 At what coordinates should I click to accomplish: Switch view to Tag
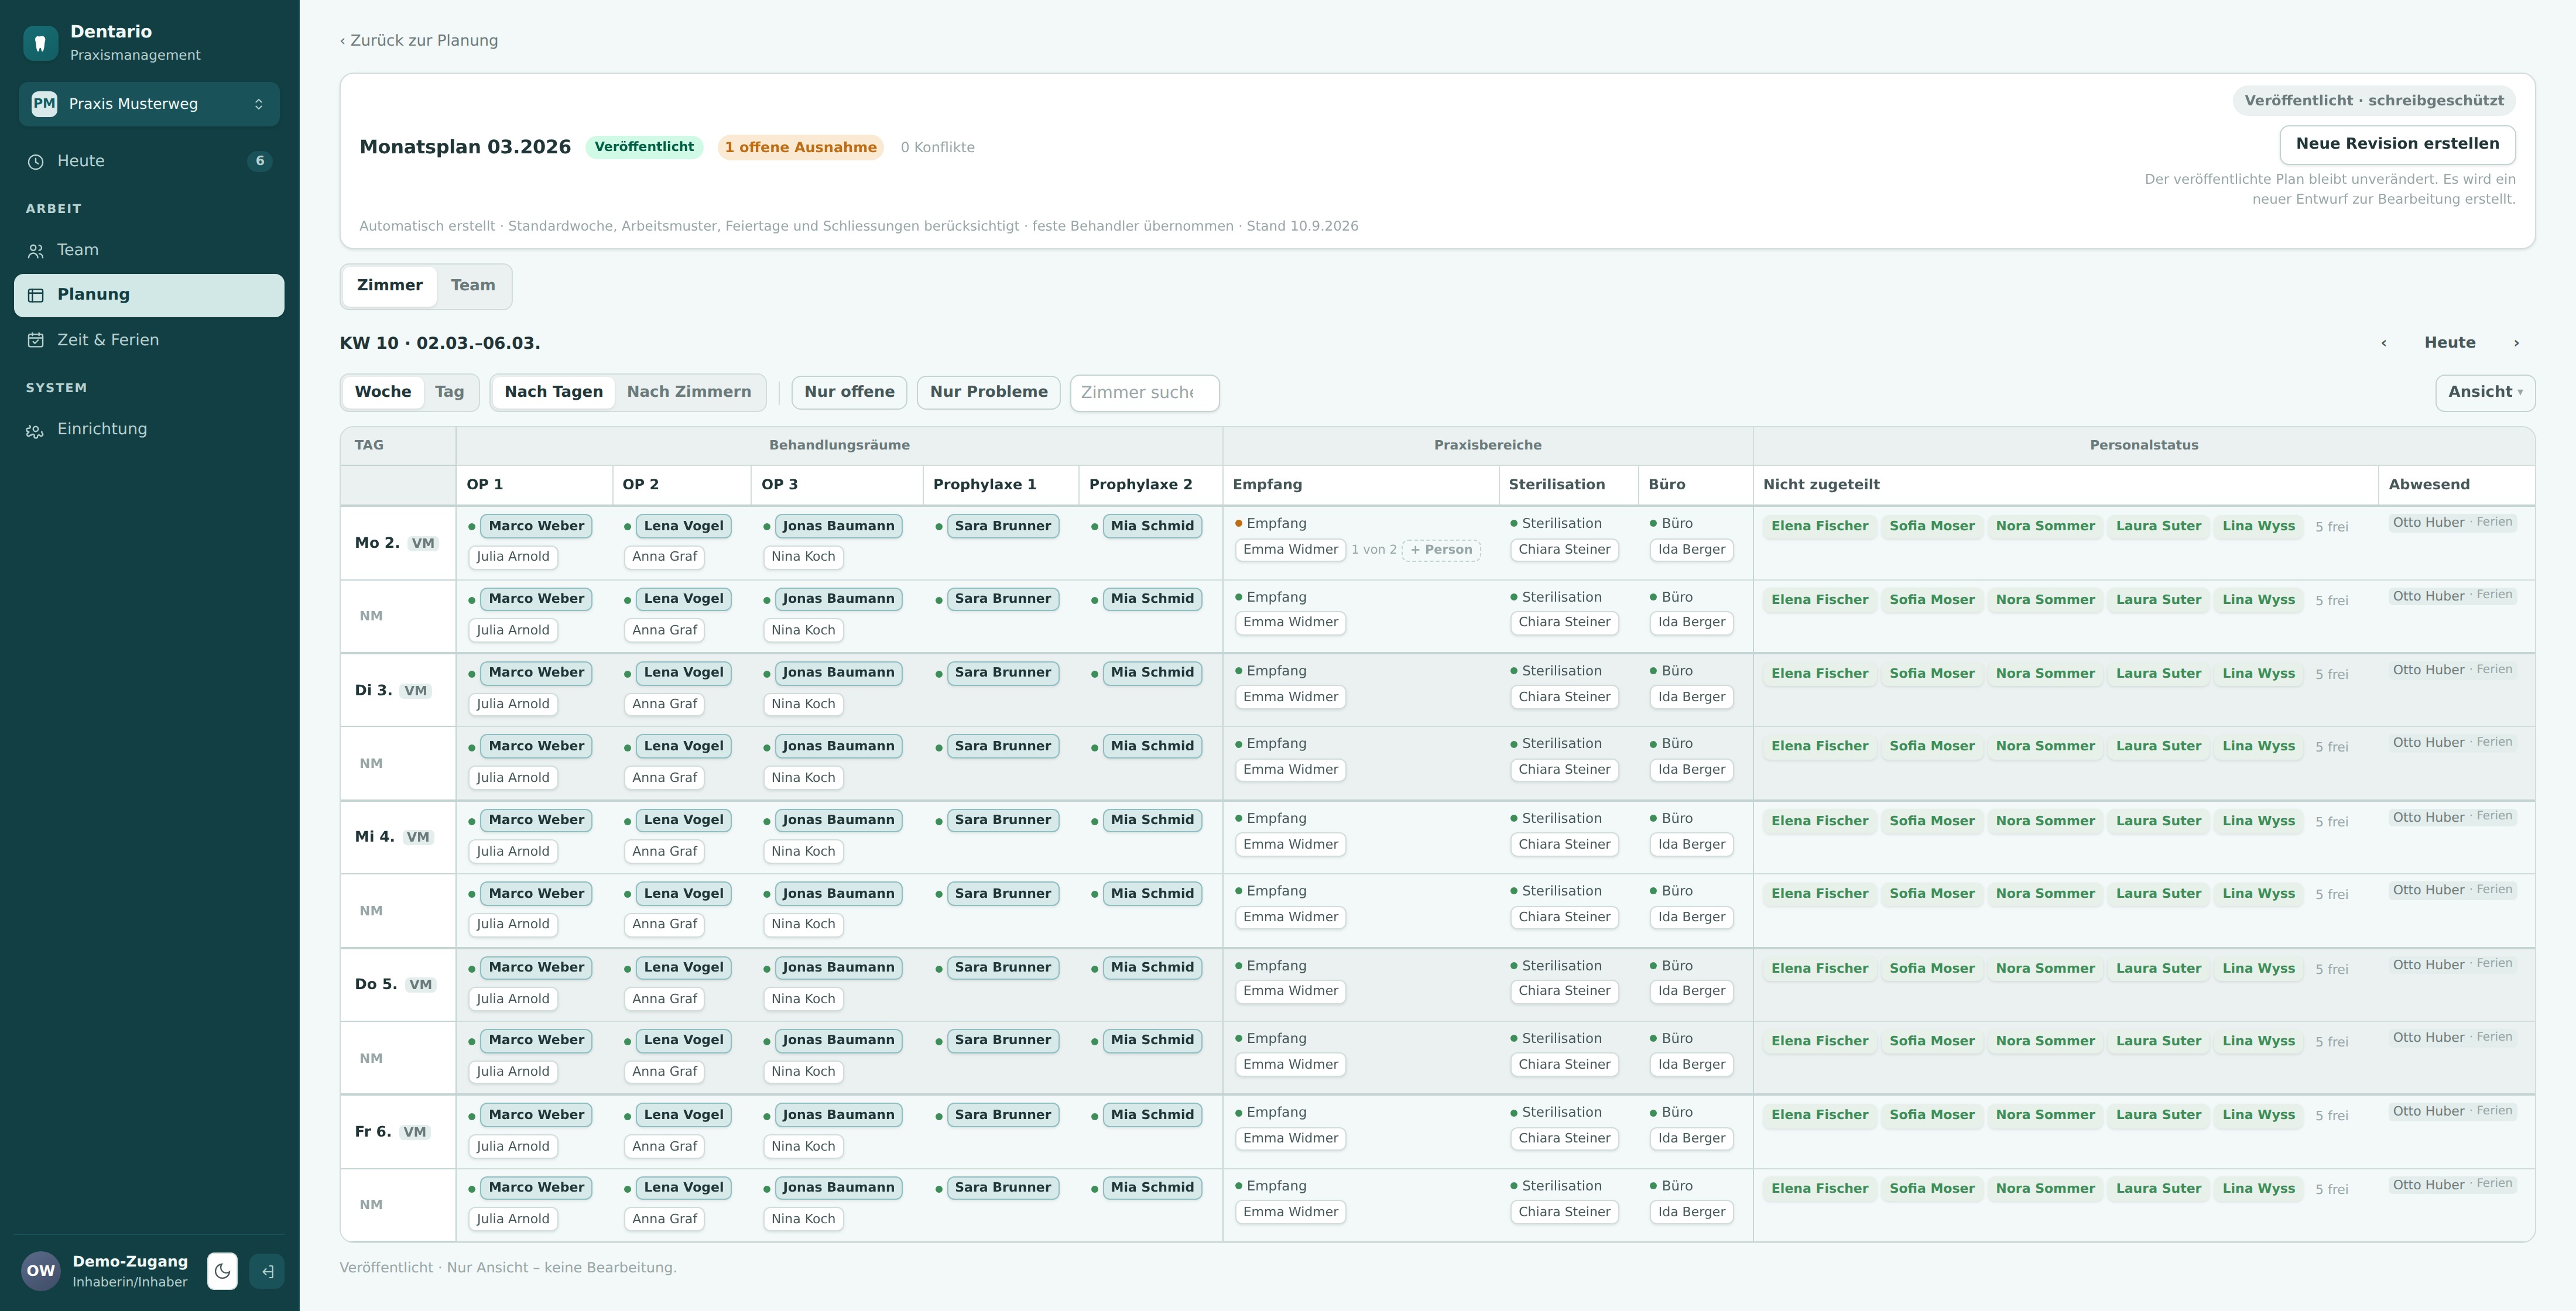pyautogui.click(x=449, y=392)
